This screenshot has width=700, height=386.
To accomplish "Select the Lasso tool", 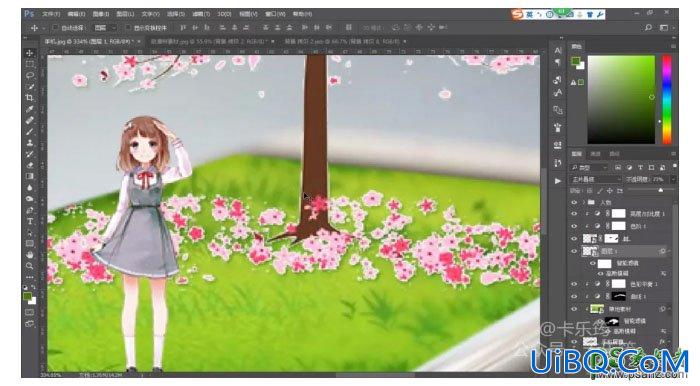I will tap(30, 75).
